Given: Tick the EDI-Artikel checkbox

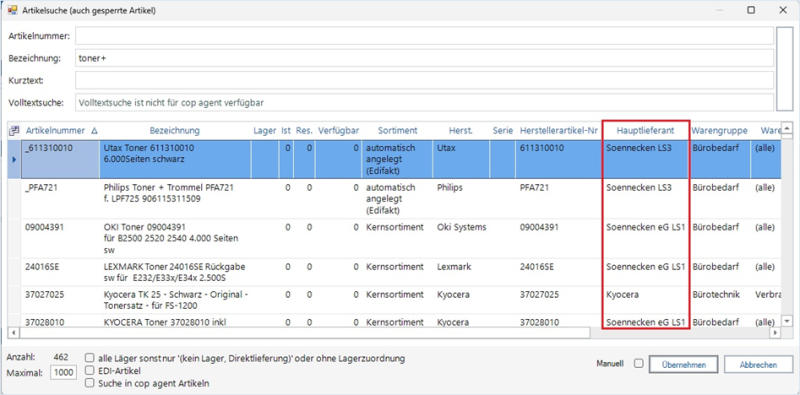Looking at the screenshot, I should coord(90,371).
